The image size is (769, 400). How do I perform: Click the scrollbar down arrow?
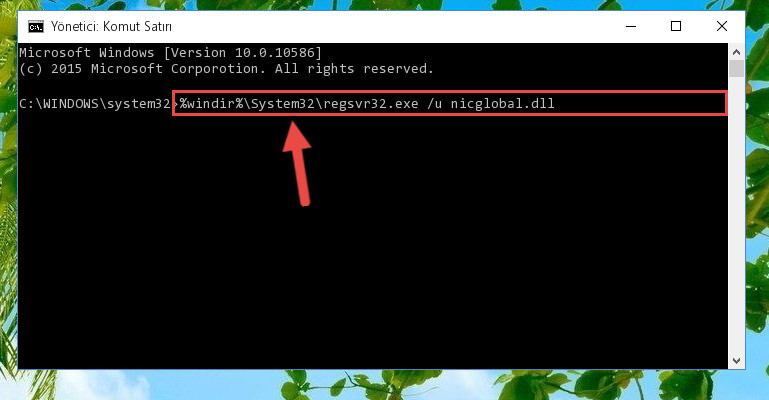[x=736, y=360]
